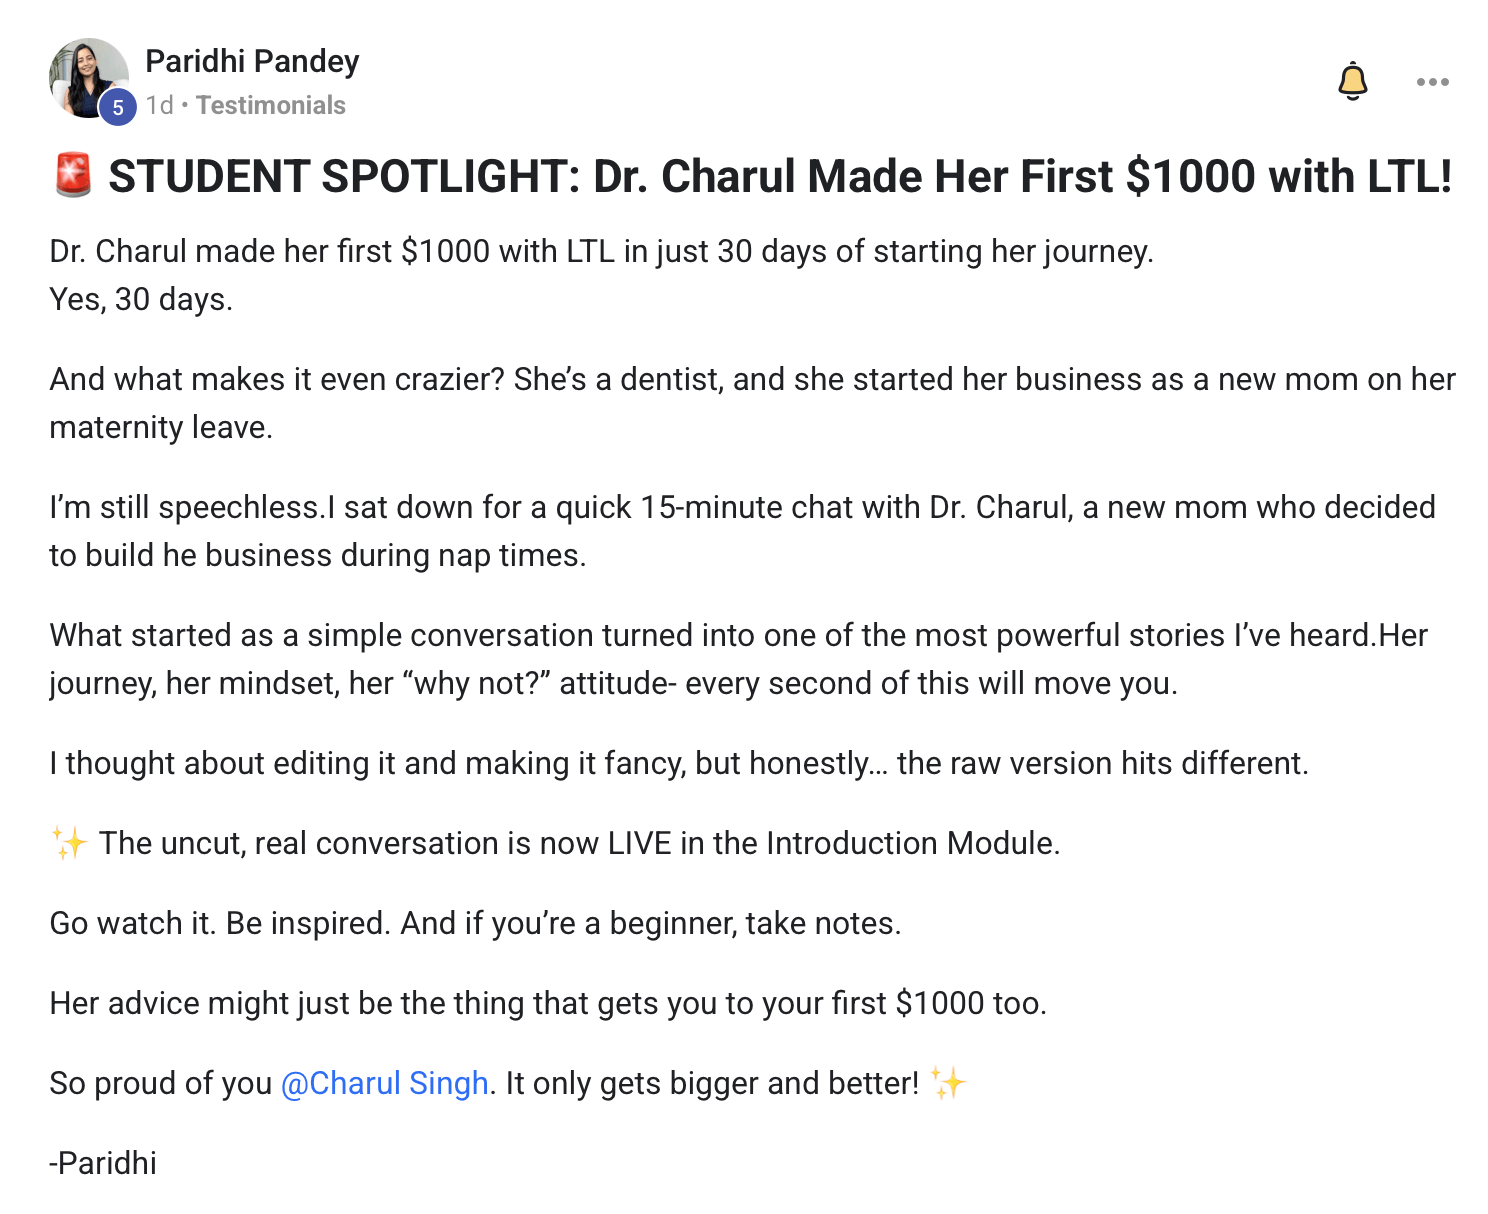
Task: Click the red siren emoji in title
Action: [x=72, y=176]
